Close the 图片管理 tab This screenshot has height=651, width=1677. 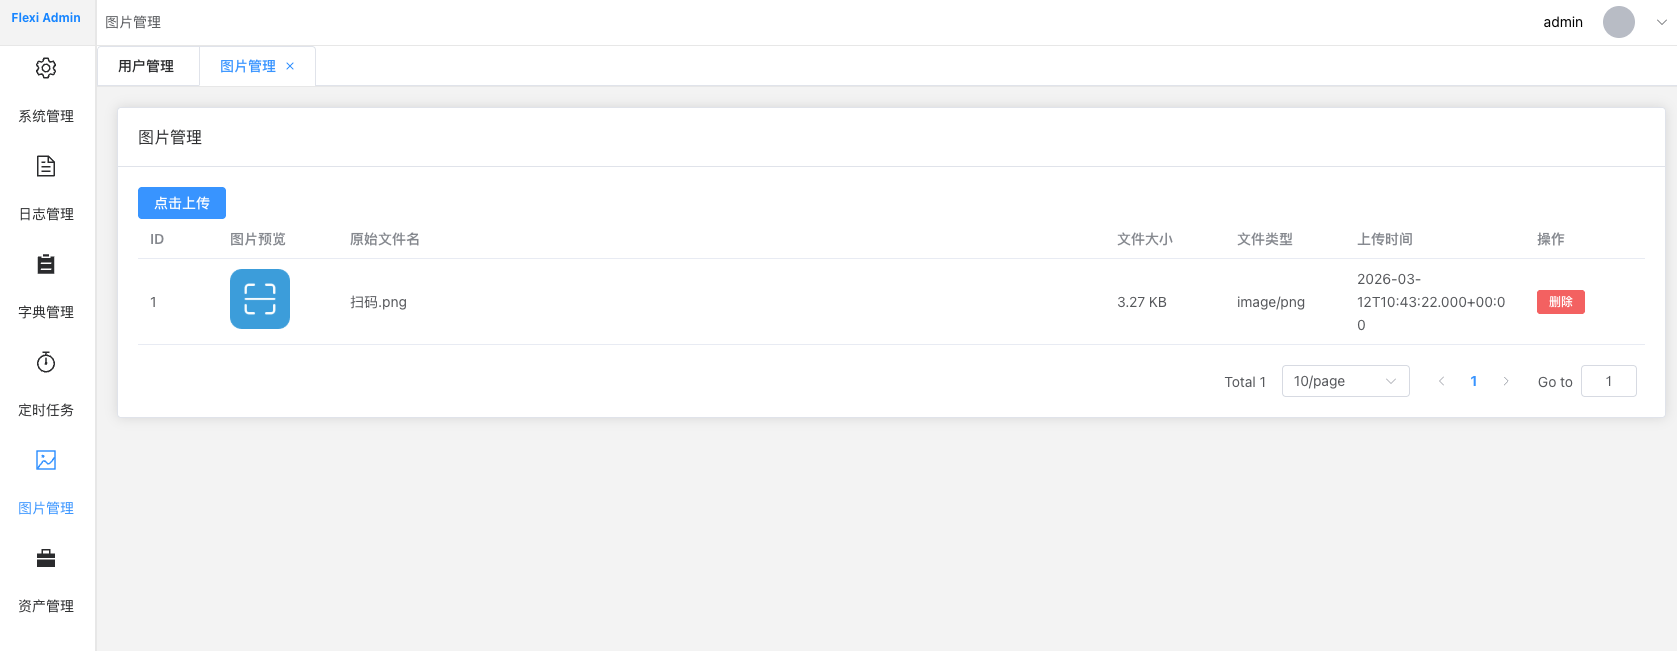point(290,66)
